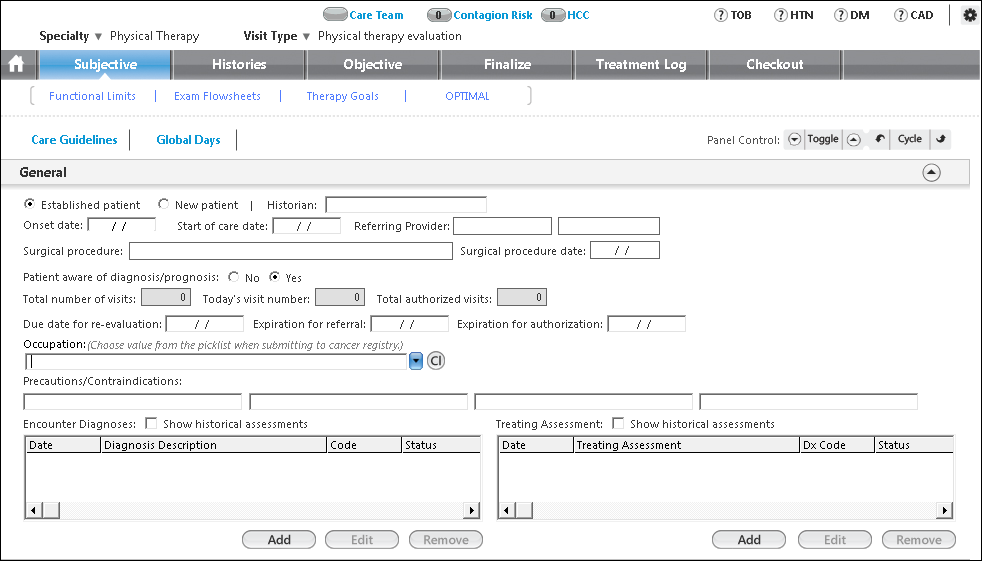Cycle panels backward with the left curved arrow
Screen dimensions: 982x561
(879, 139)
